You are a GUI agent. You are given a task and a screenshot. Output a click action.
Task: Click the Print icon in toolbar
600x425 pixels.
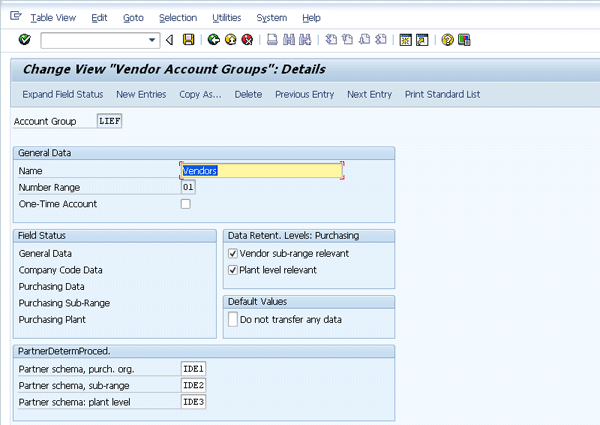pyautogui.click(x=272, y=40)
